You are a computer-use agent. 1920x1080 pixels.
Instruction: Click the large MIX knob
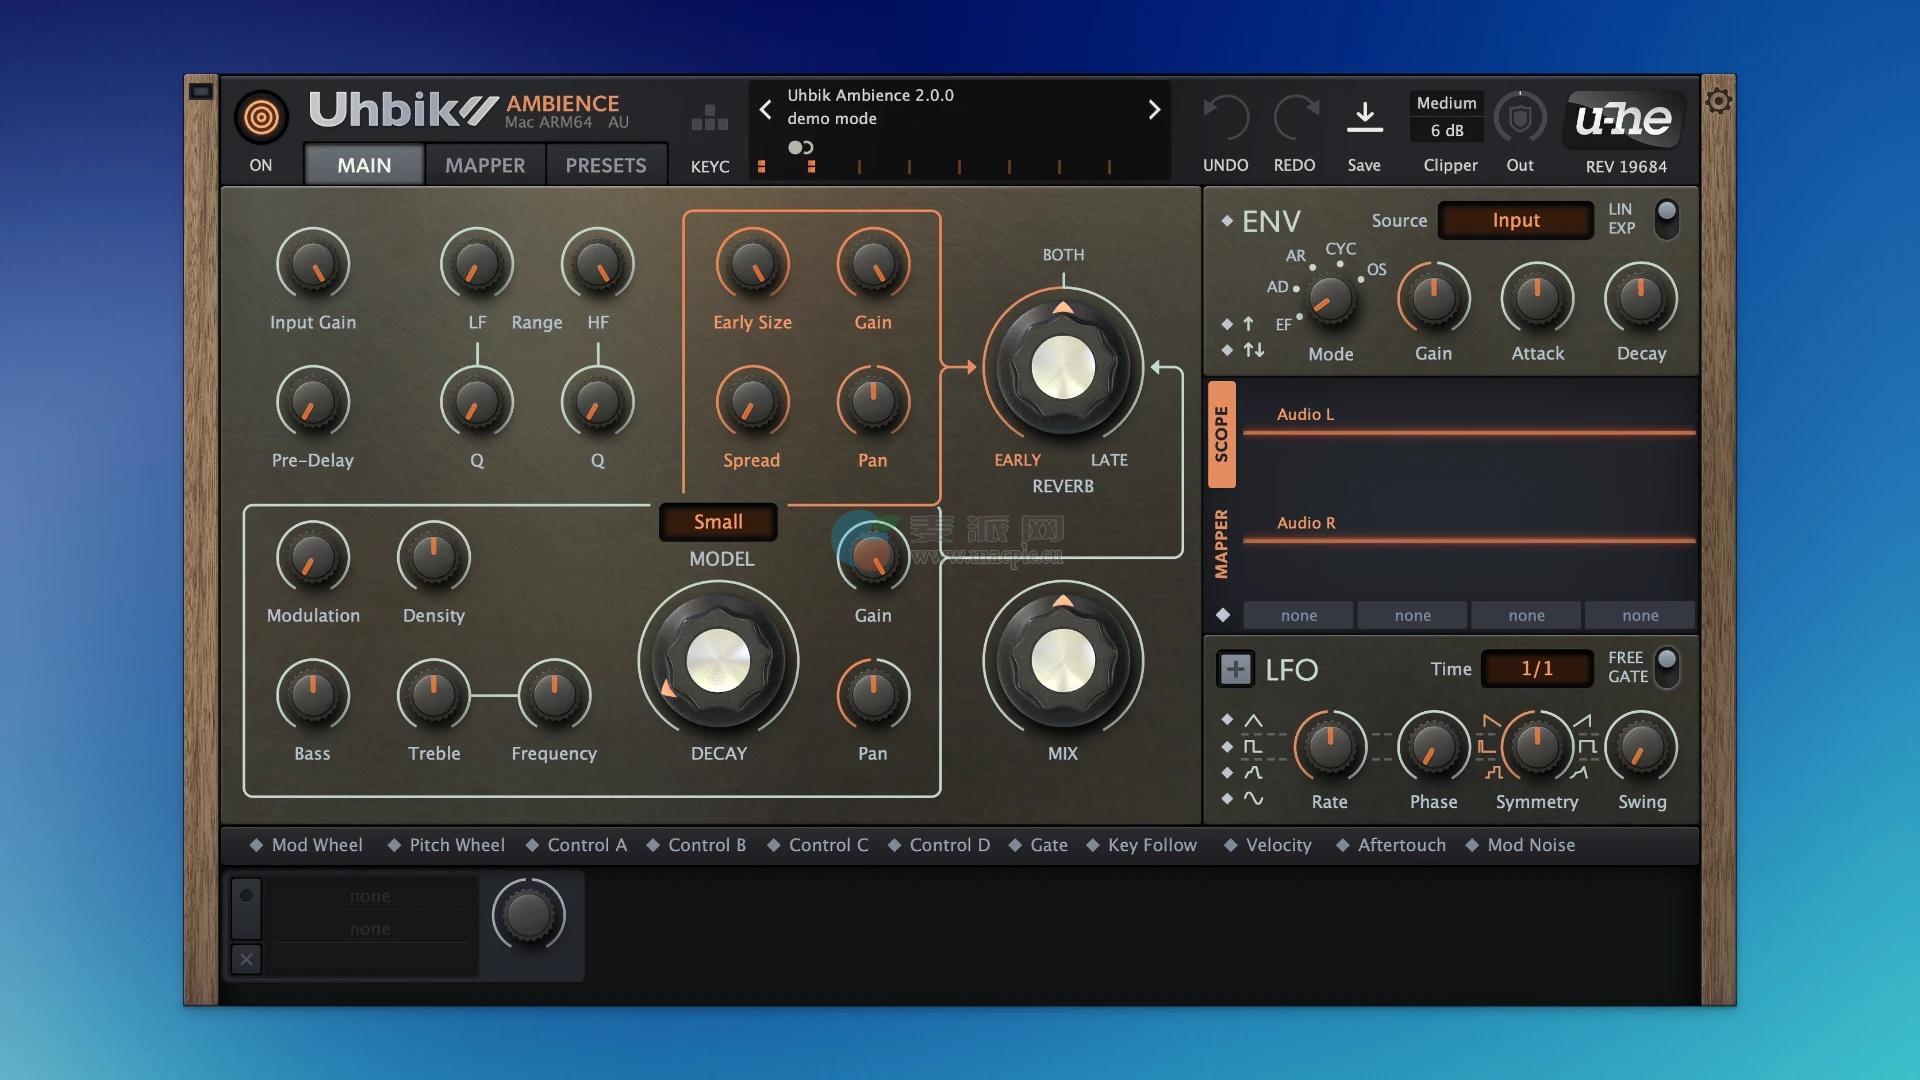click(x=1062, y=661)
